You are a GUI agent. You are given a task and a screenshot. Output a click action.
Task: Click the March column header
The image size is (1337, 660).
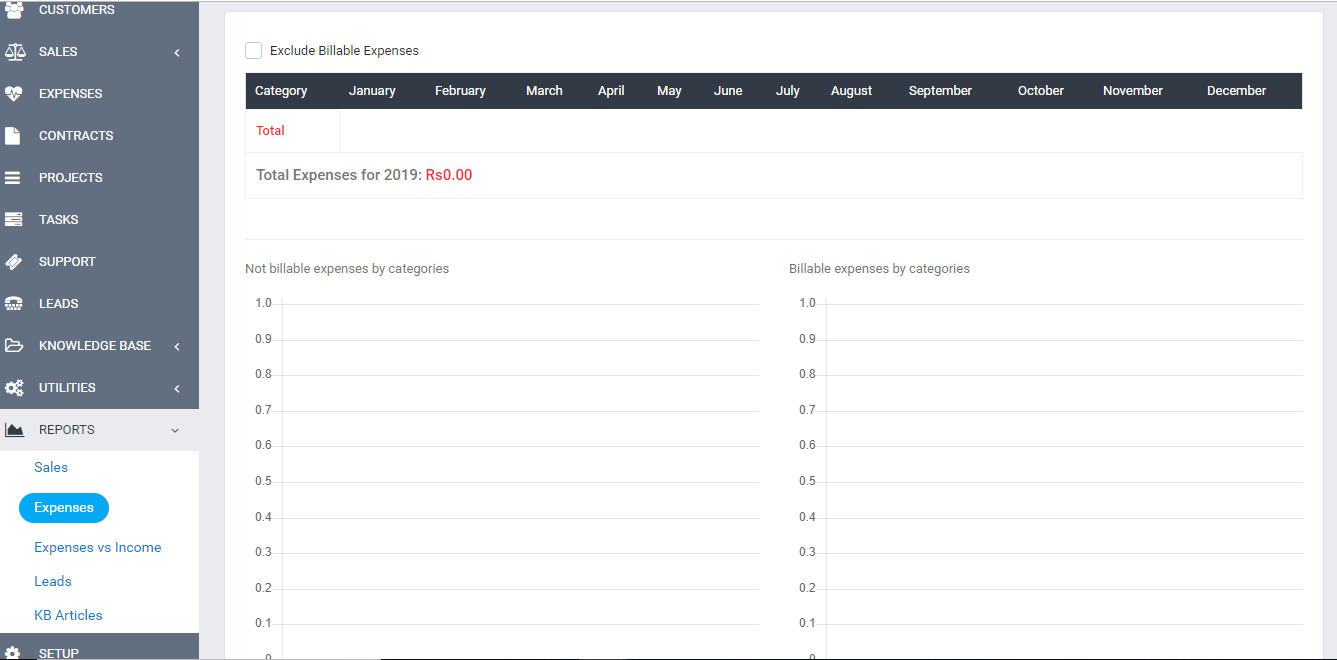click(544, 91)
